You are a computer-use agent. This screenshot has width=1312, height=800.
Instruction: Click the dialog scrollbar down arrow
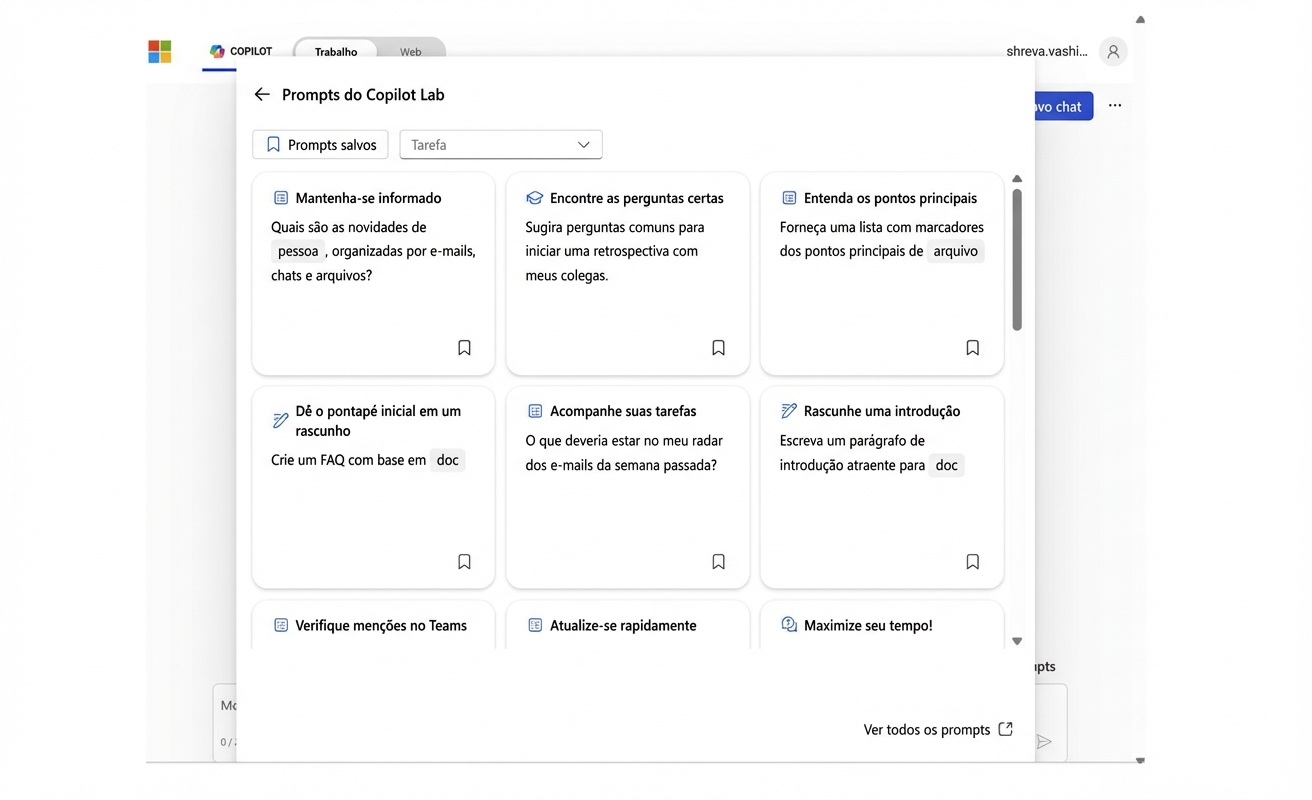coord(1017,640)
